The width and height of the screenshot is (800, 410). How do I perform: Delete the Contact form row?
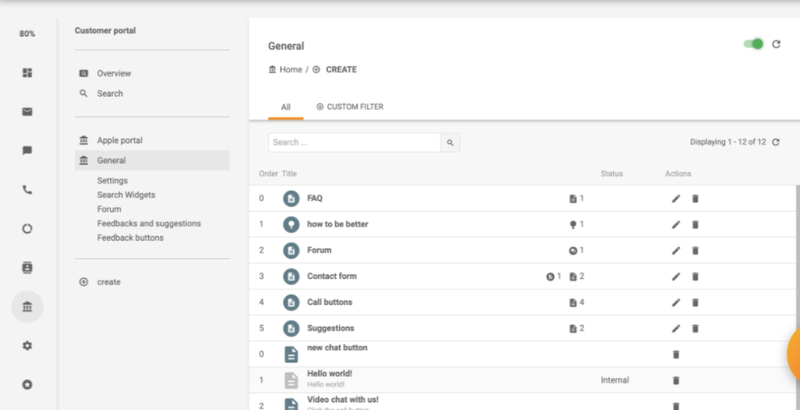click(x=695, y=276)
